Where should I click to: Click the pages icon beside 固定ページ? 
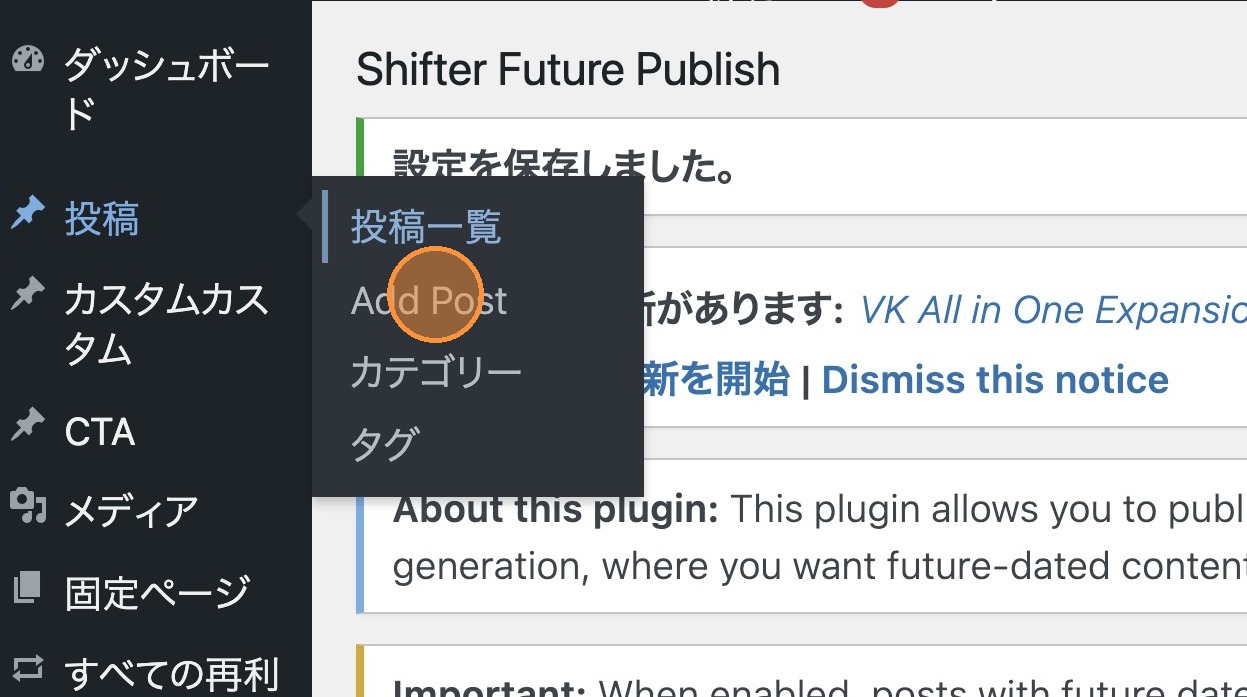[28, 589]
